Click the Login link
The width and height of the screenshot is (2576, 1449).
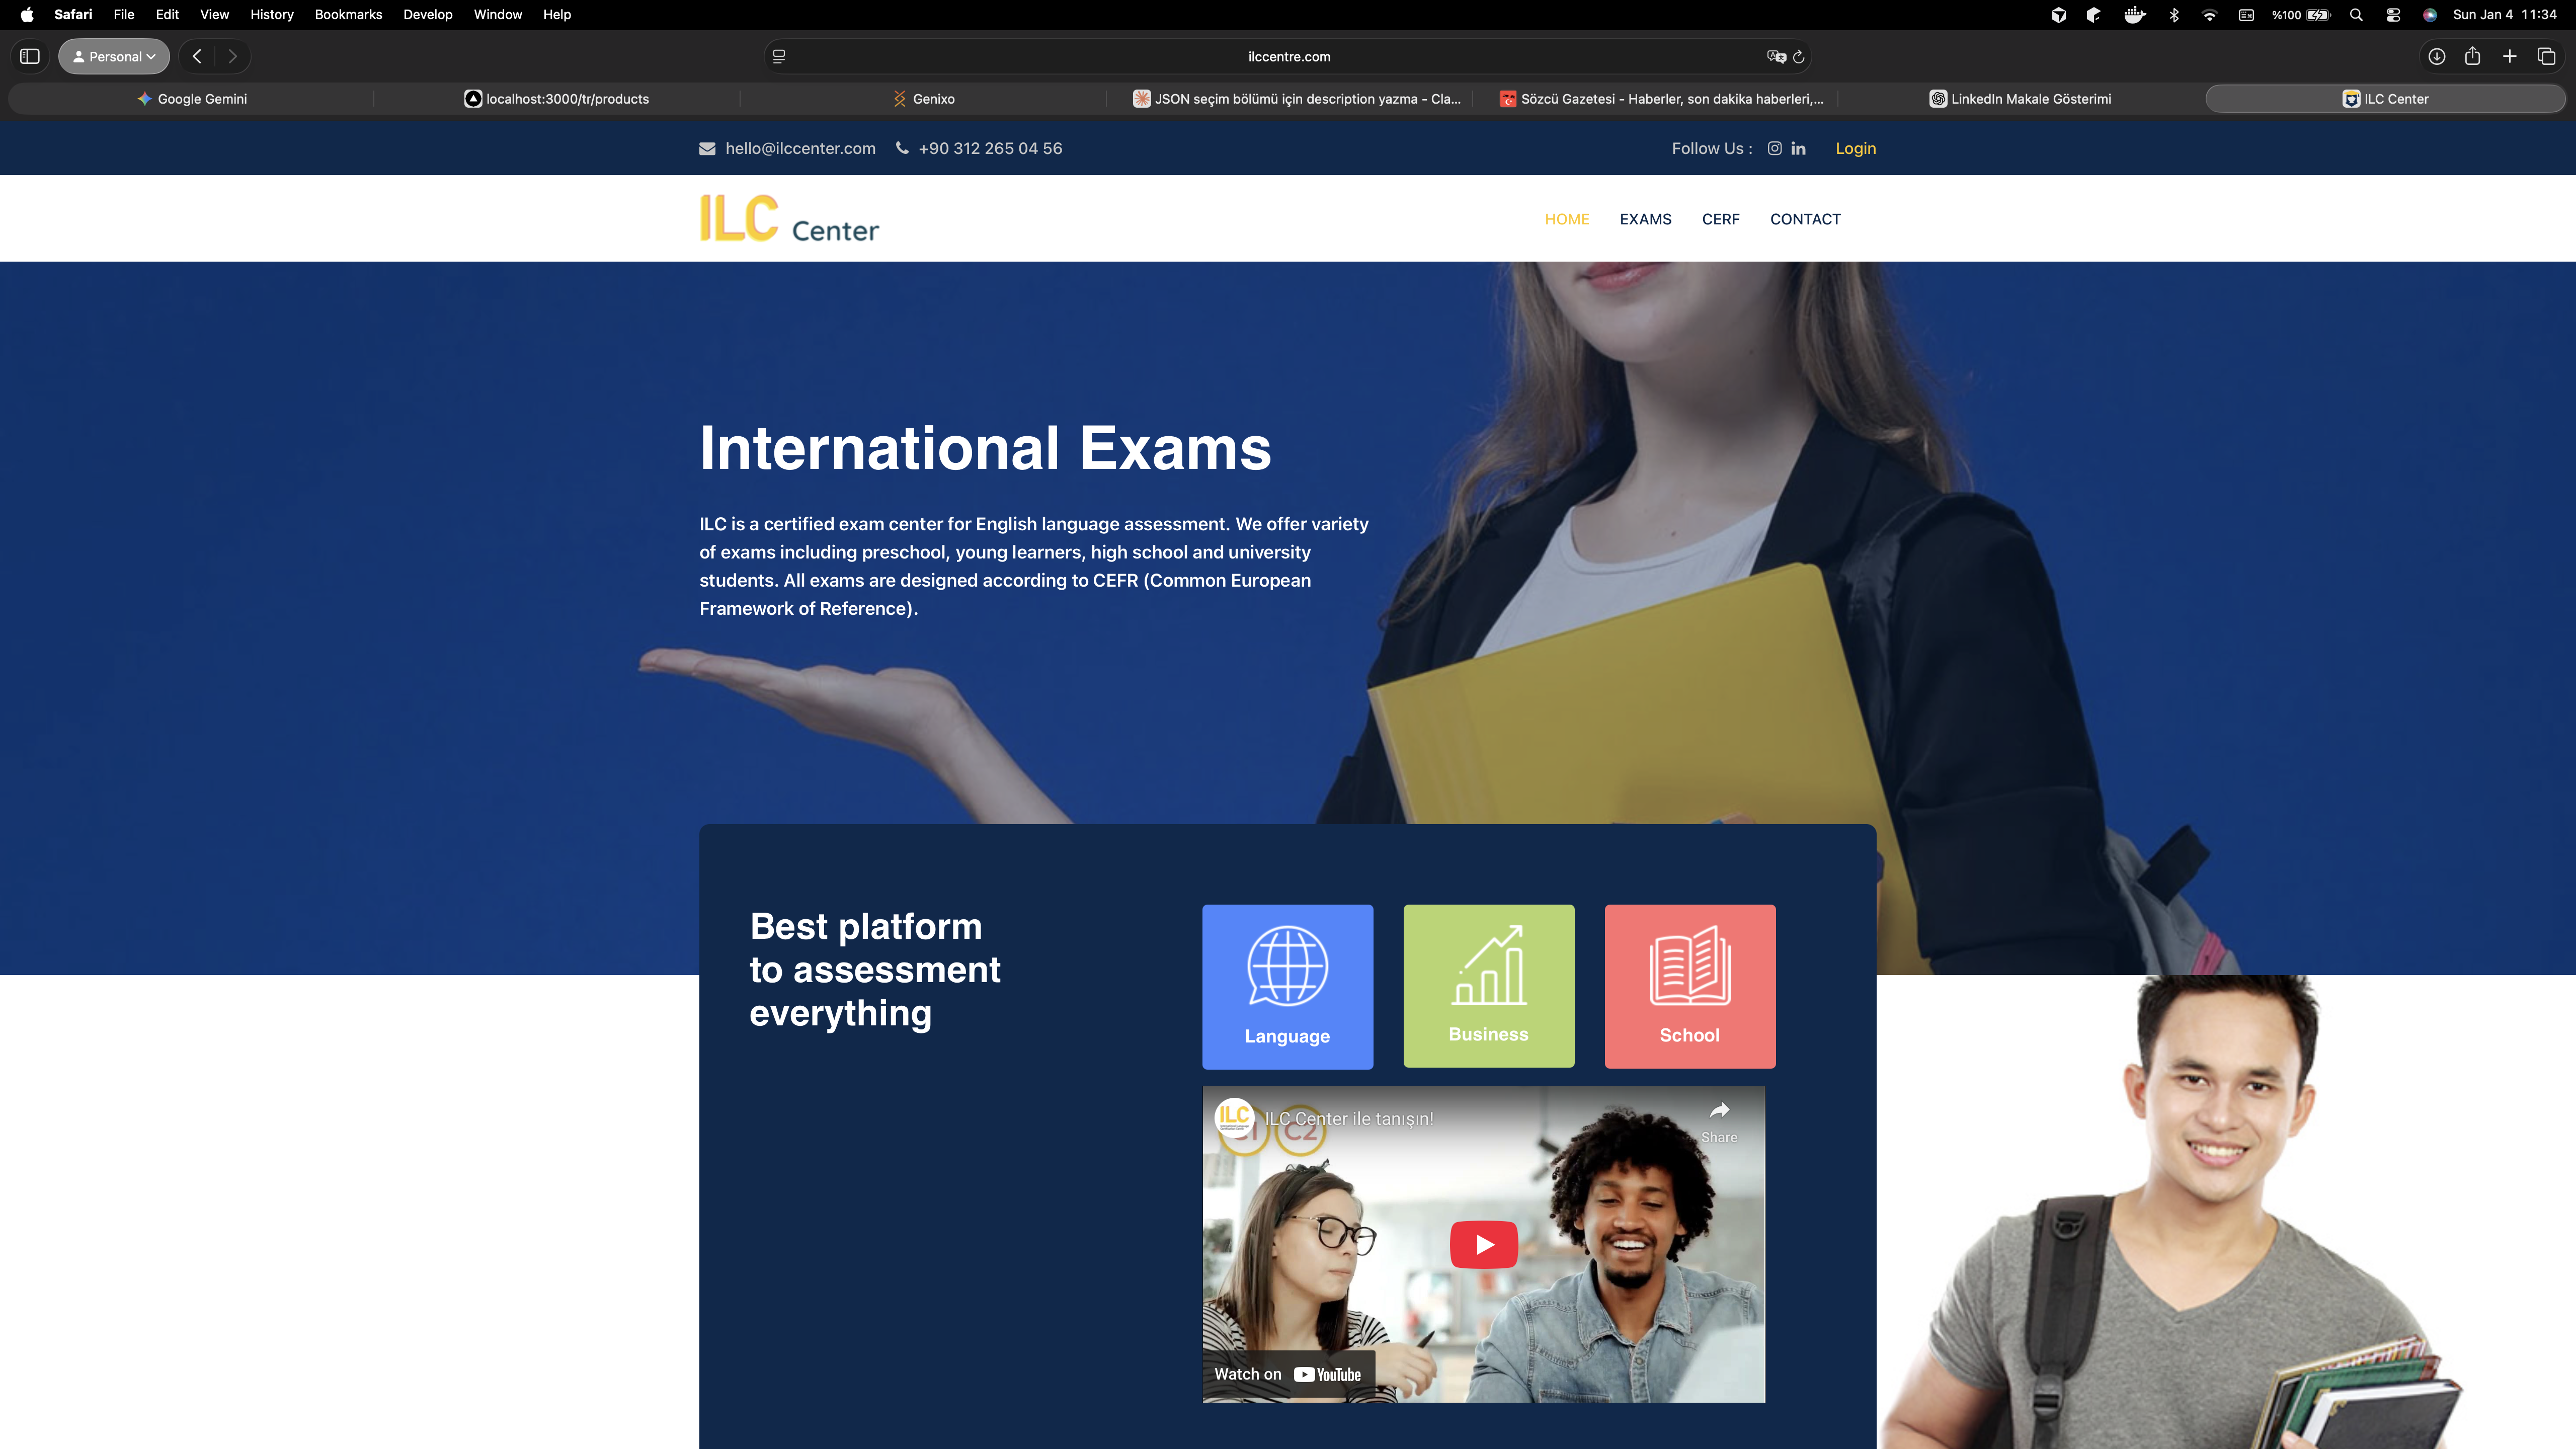(1856, 148)
